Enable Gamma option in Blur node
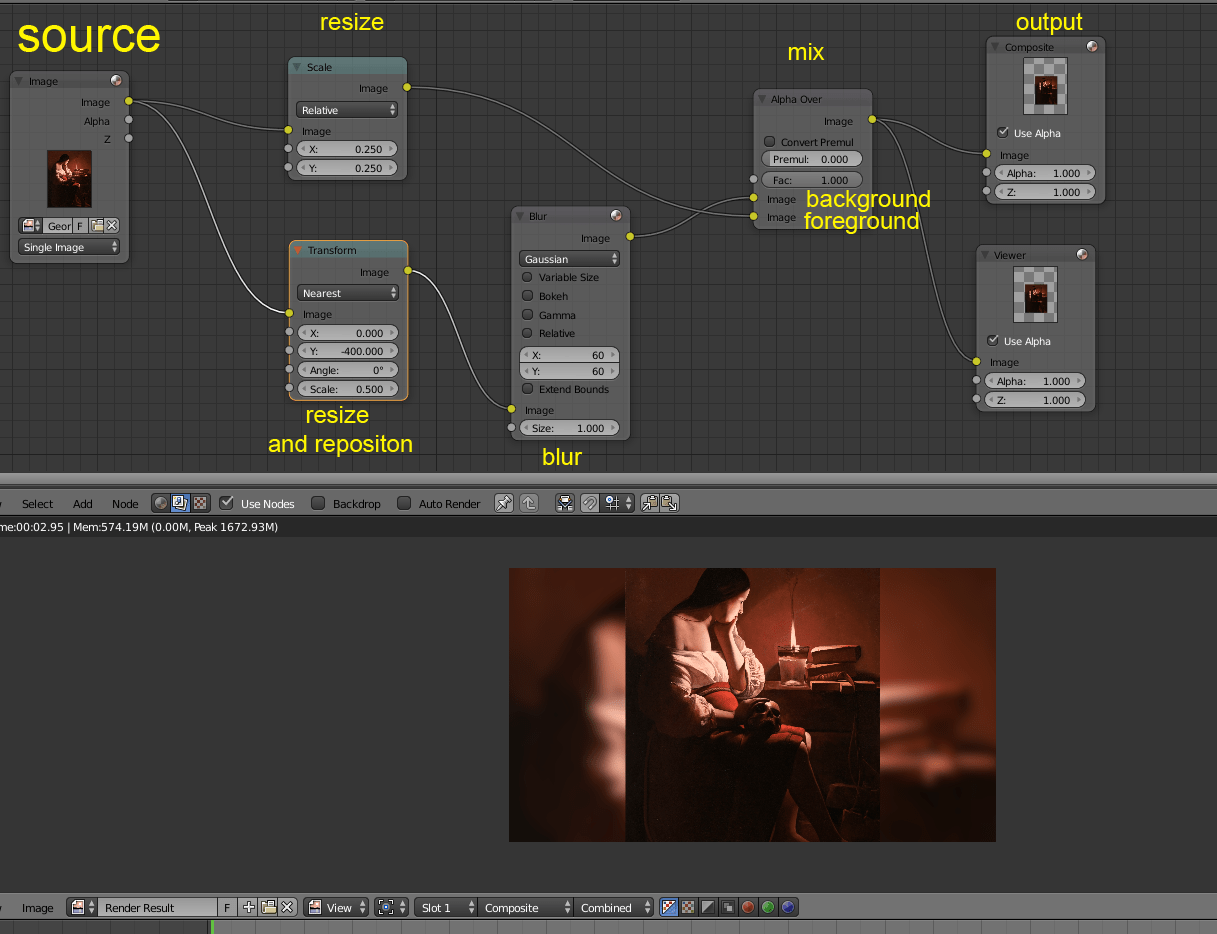Viewport: 1217px width, 934px height. pos(527,315)
